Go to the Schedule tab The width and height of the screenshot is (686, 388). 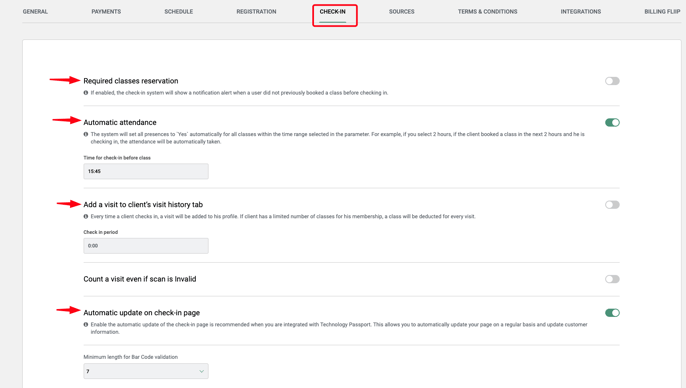pos(178,12)
